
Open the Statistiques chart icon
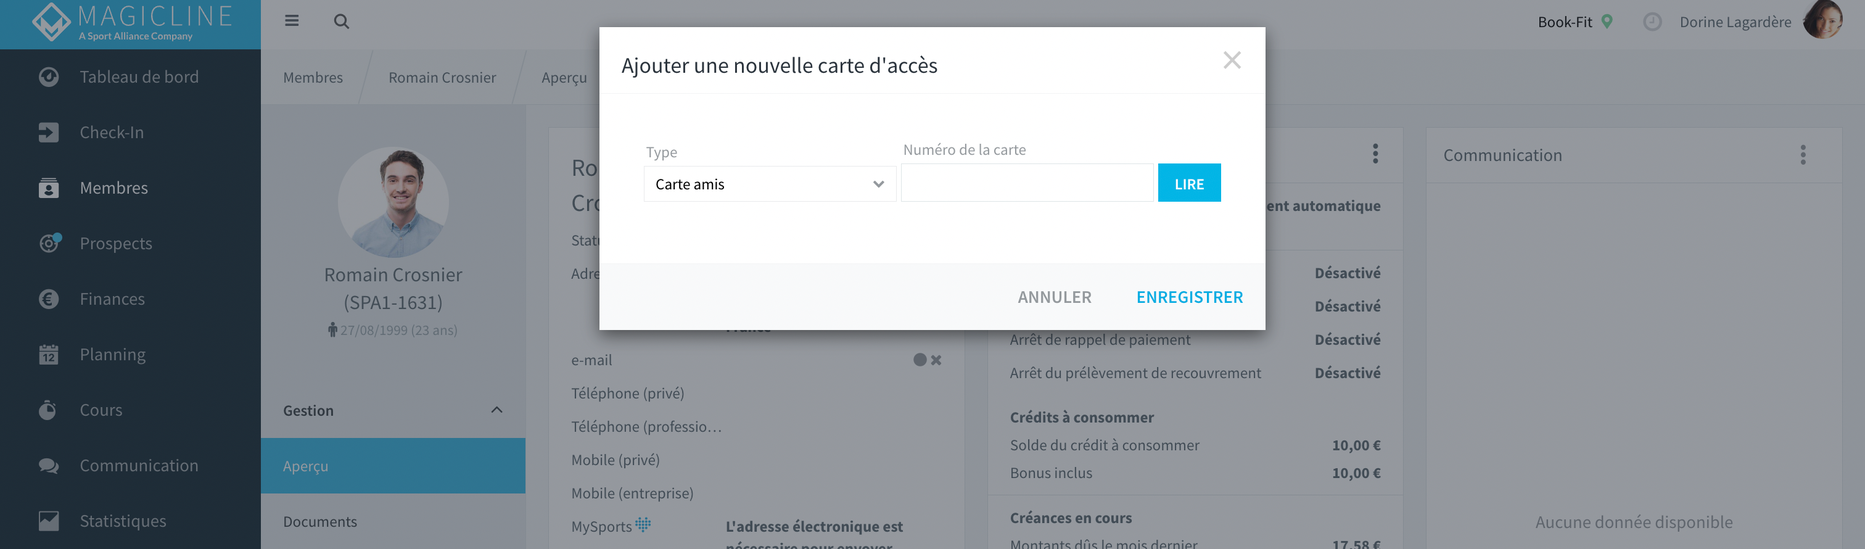point(48,521)
